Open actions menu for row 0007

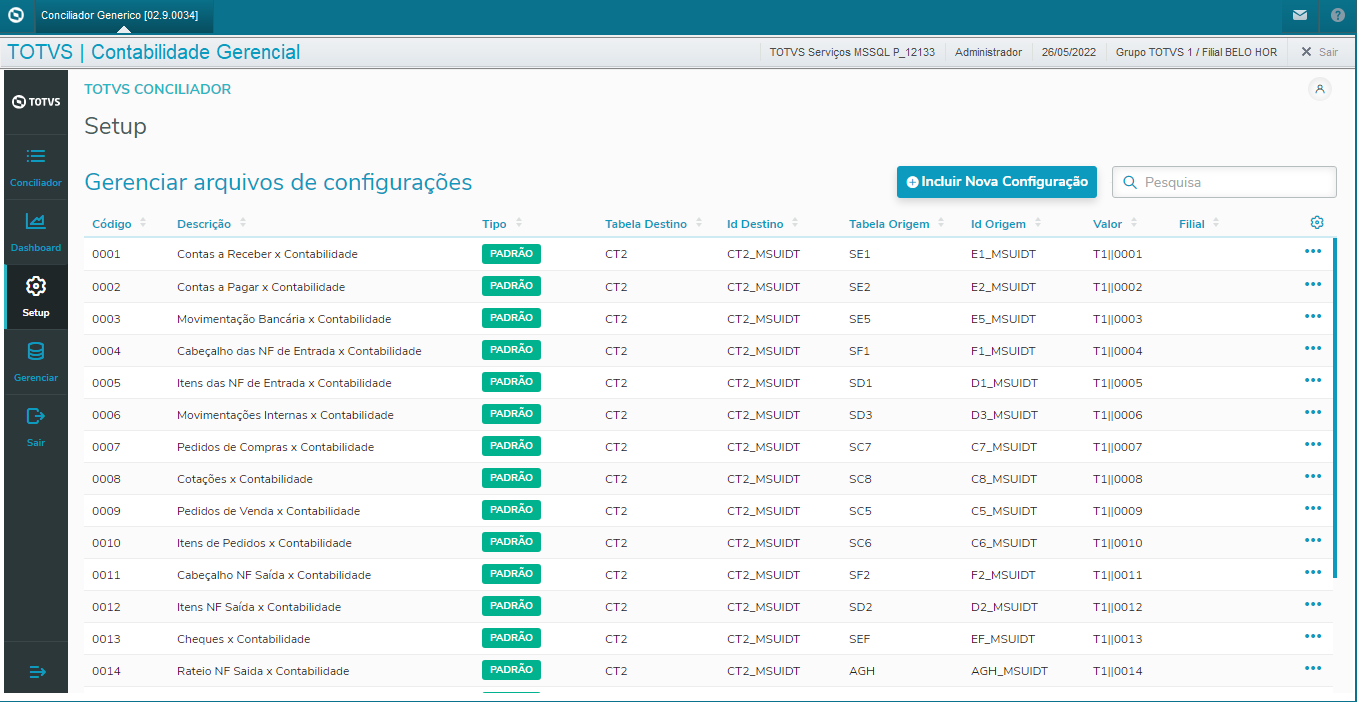pos(1313,444)
